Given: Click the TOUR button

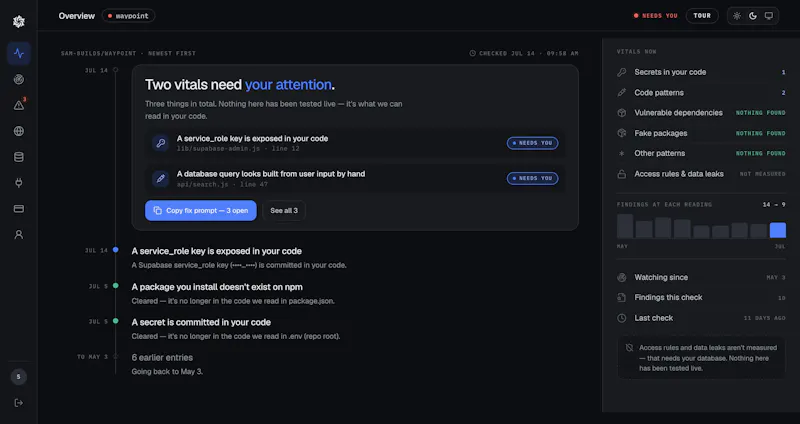Looking at the screenshot, I should [702, 16].
